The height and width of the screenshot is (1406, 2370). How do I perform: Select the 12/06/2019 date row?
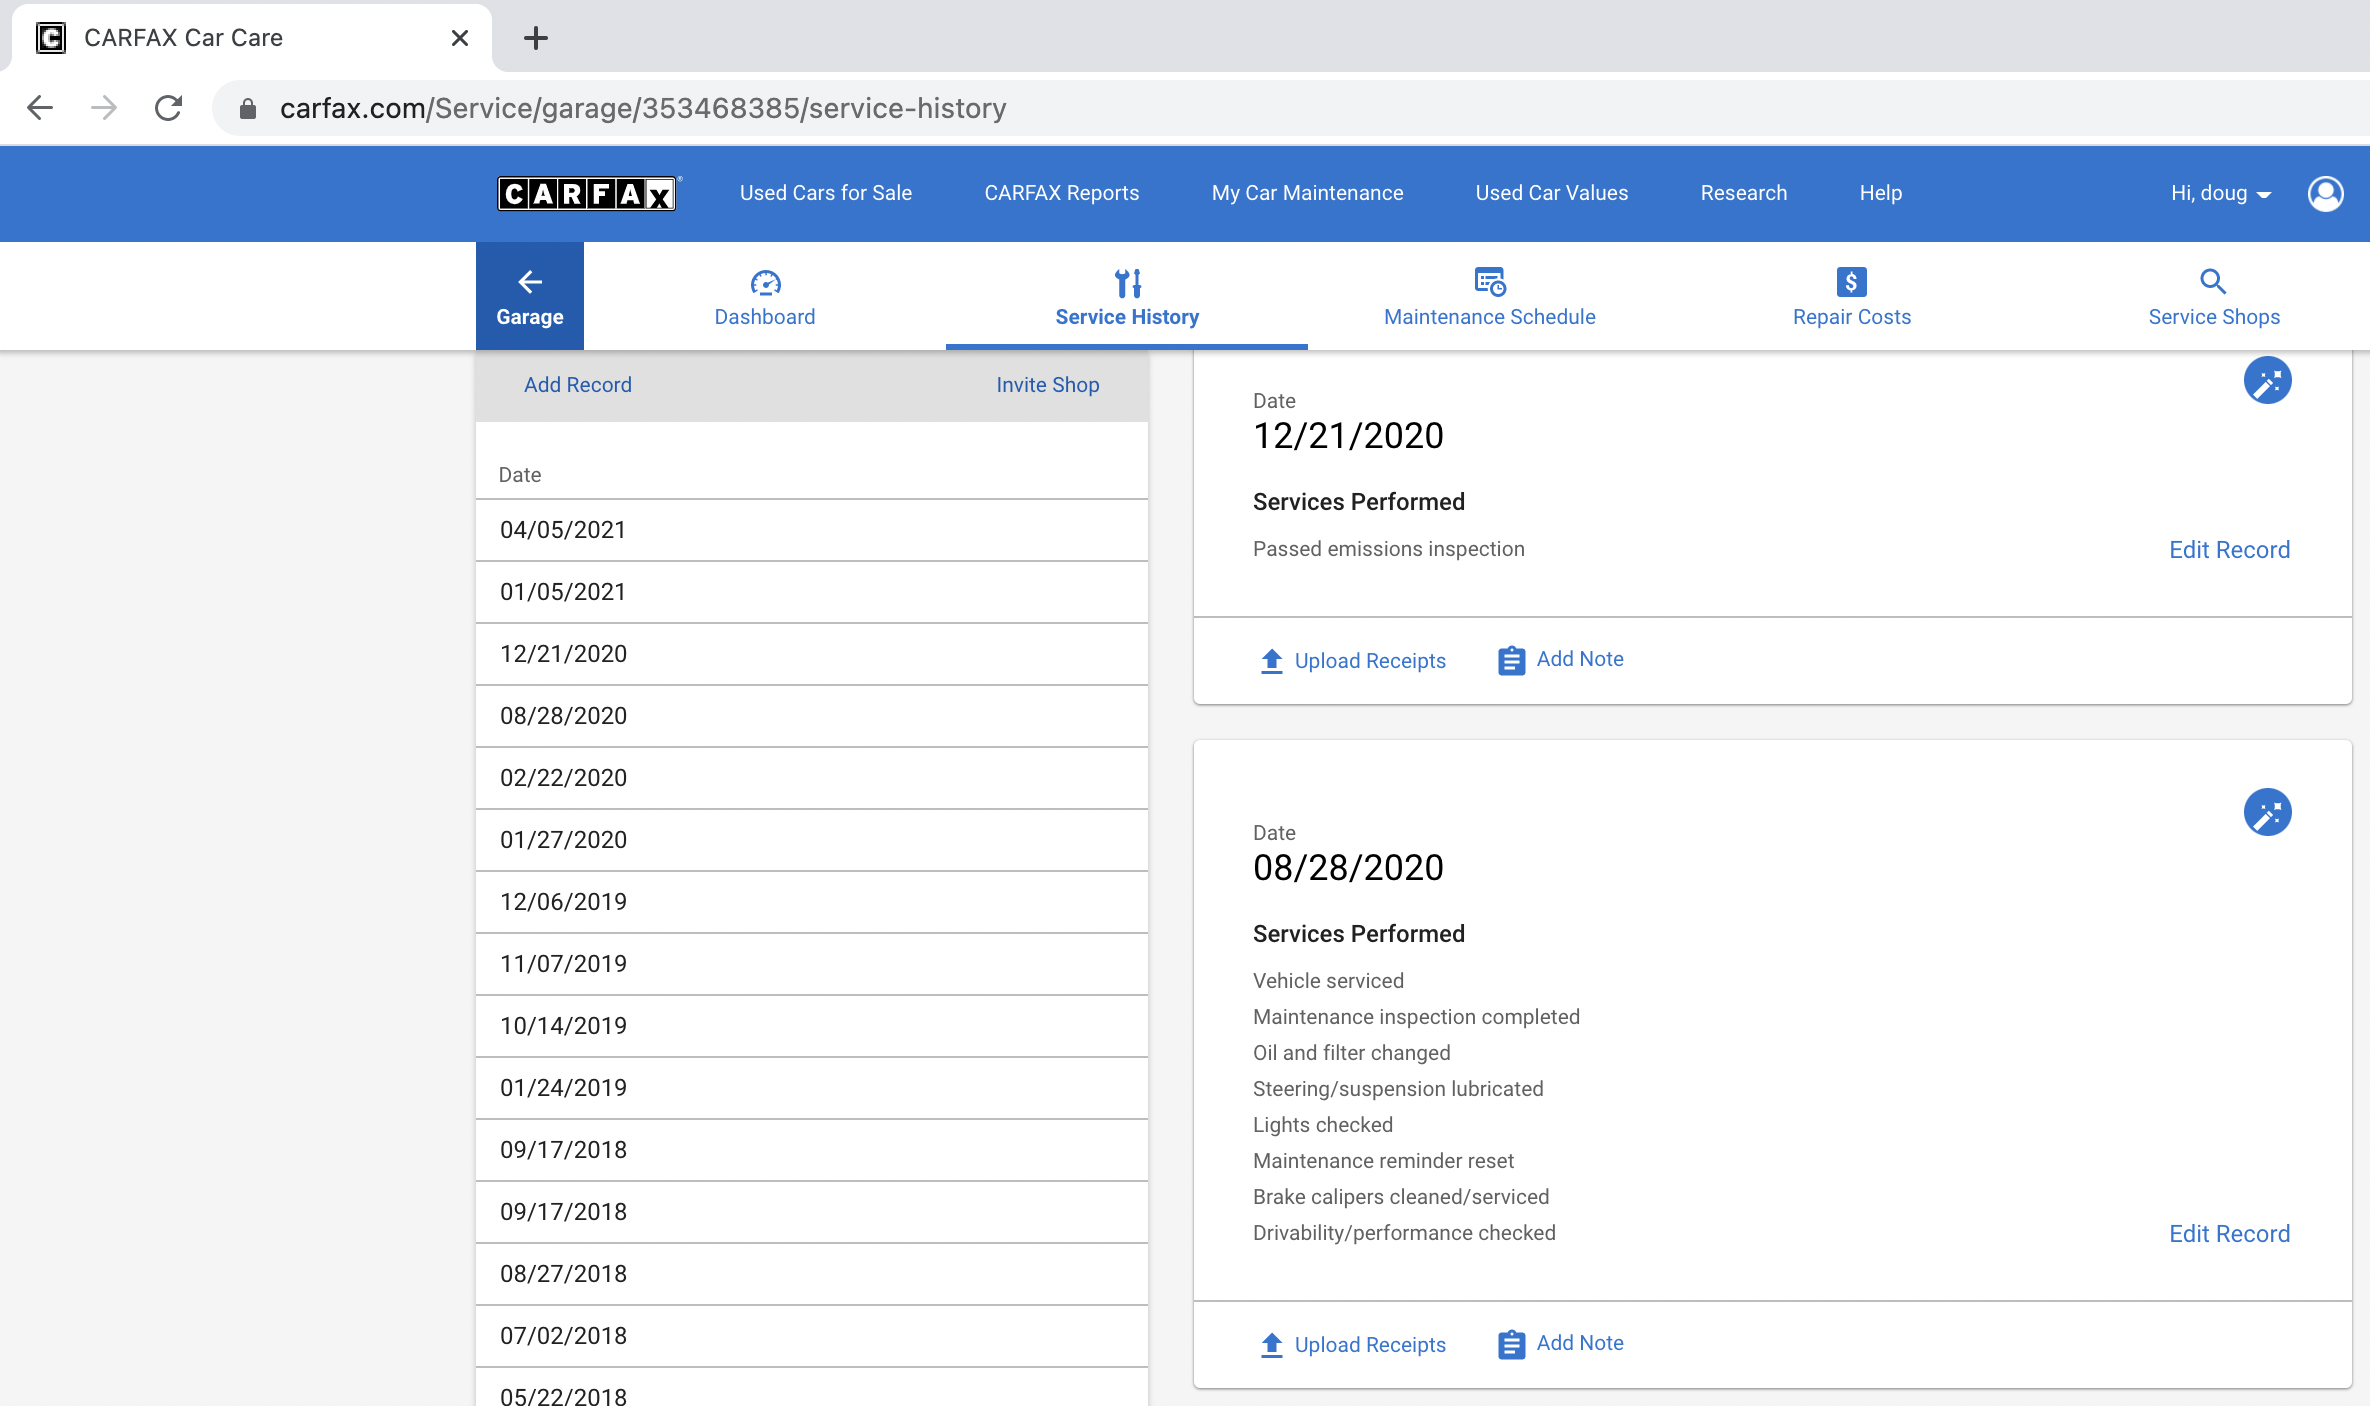tap(812, 902)
